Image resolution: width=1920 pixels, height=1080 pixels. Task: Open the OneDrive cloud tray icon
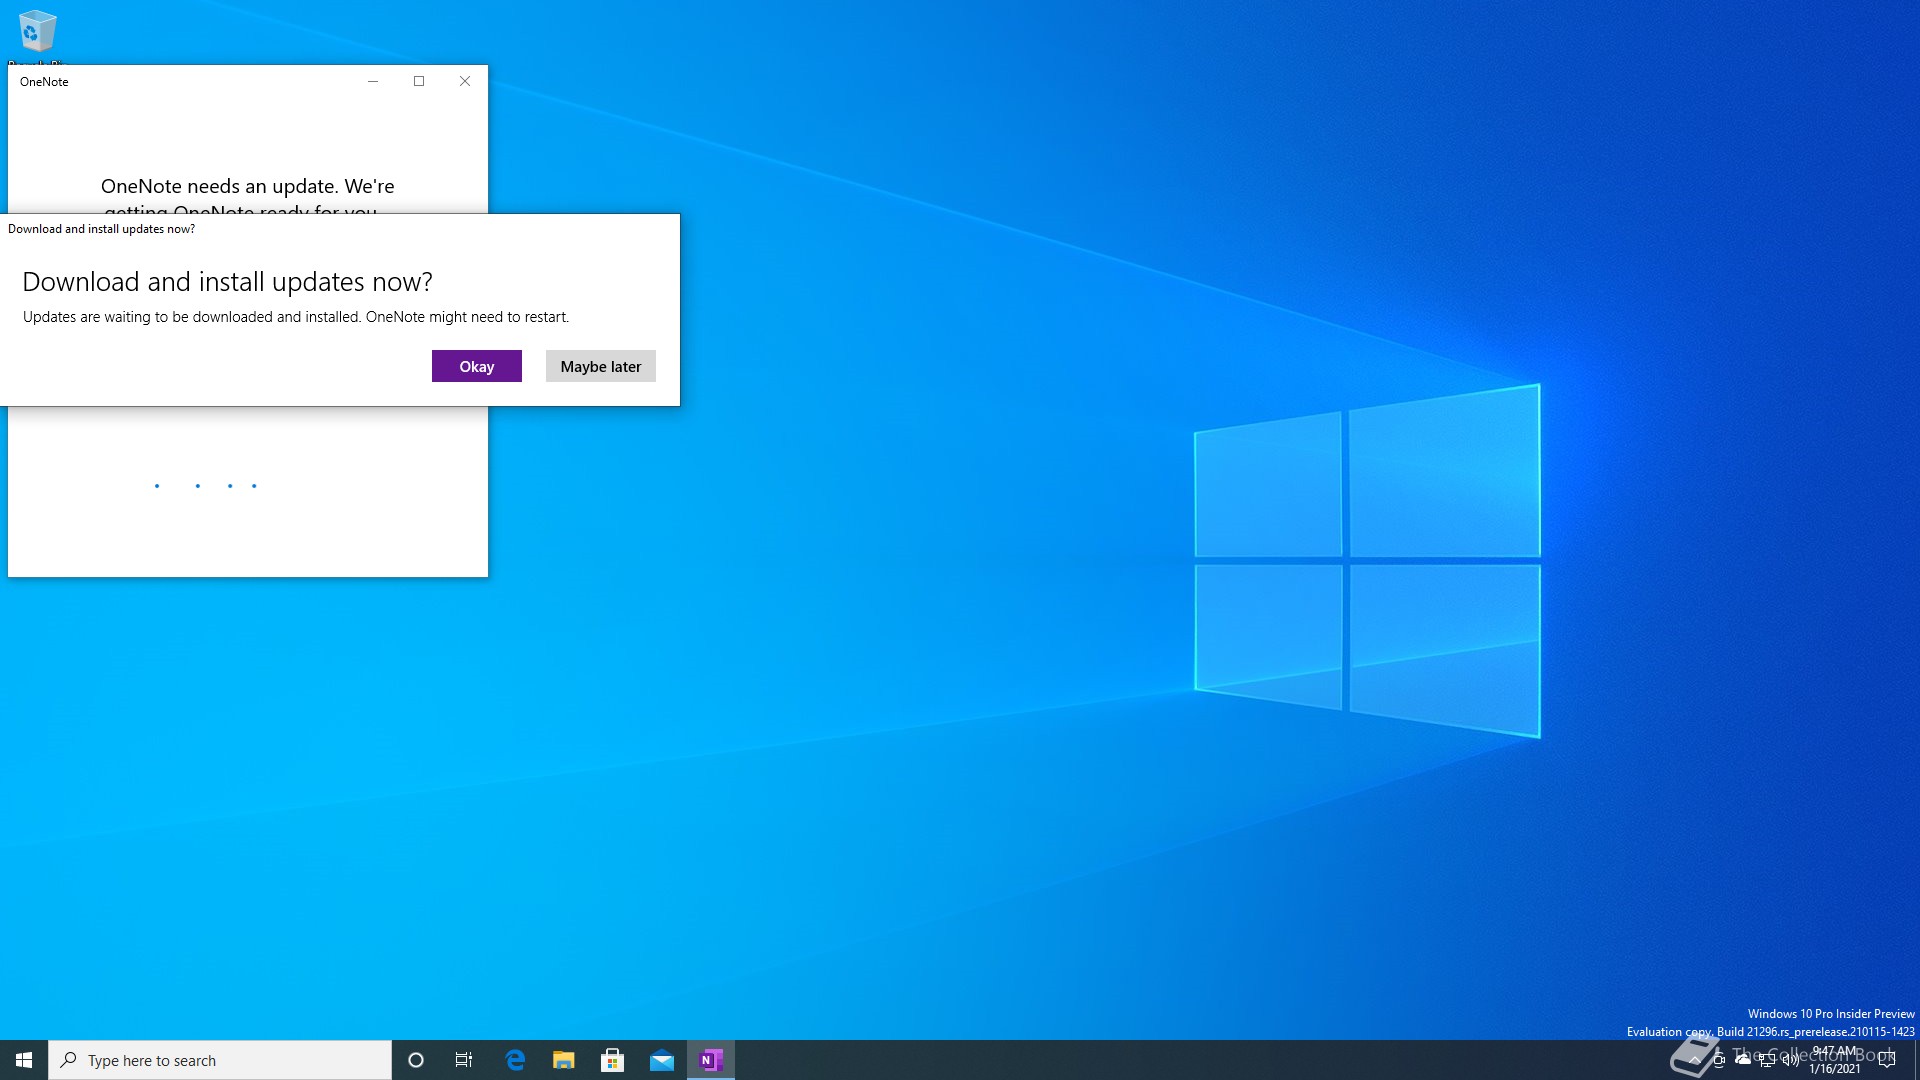click(x=1743, y=1060)
